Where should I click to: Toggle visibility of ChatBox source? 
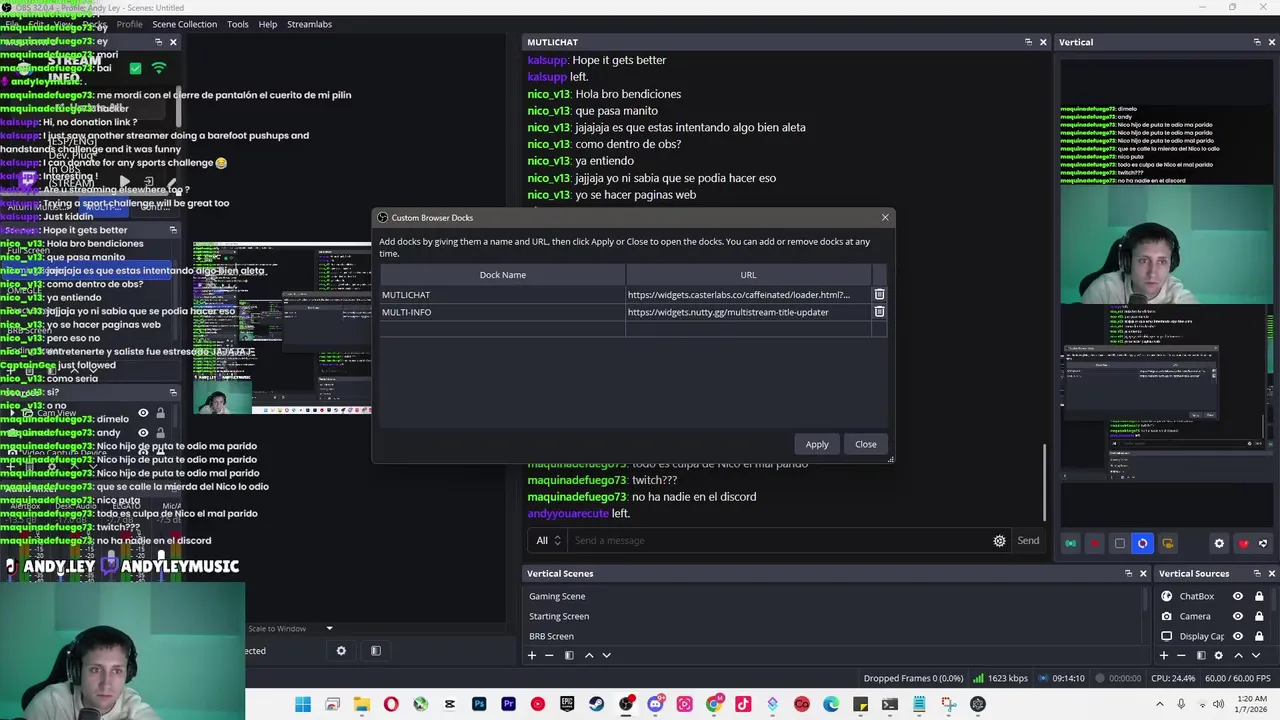coord(1238,596)
